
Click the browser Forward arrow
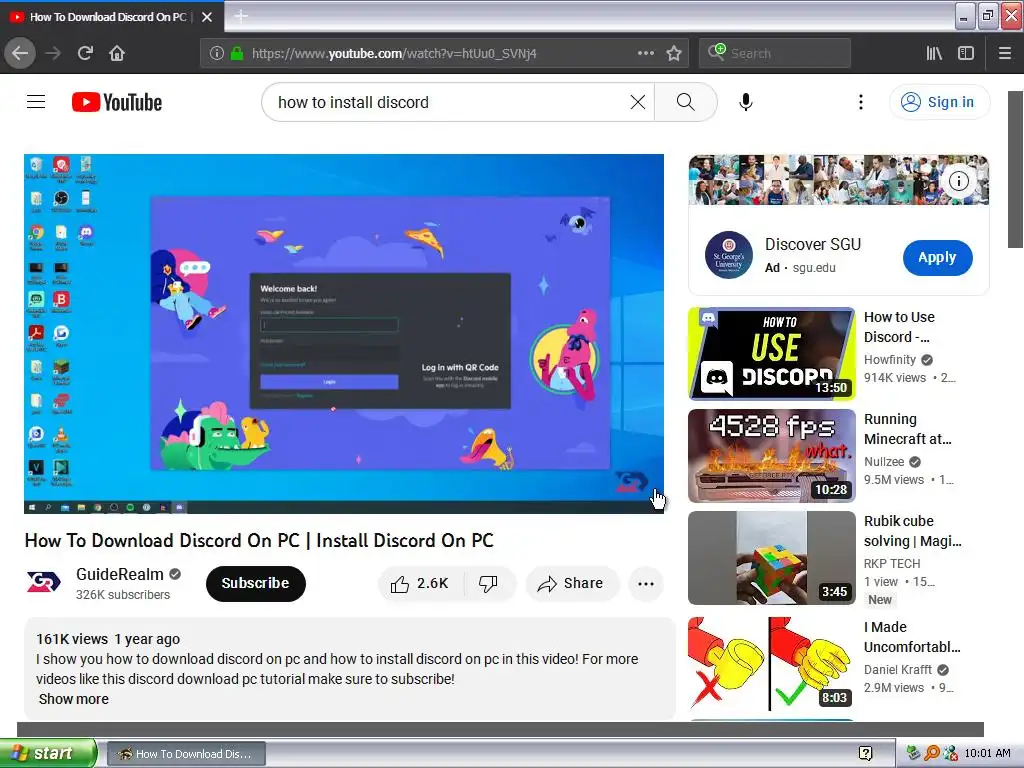coord(53,53)
